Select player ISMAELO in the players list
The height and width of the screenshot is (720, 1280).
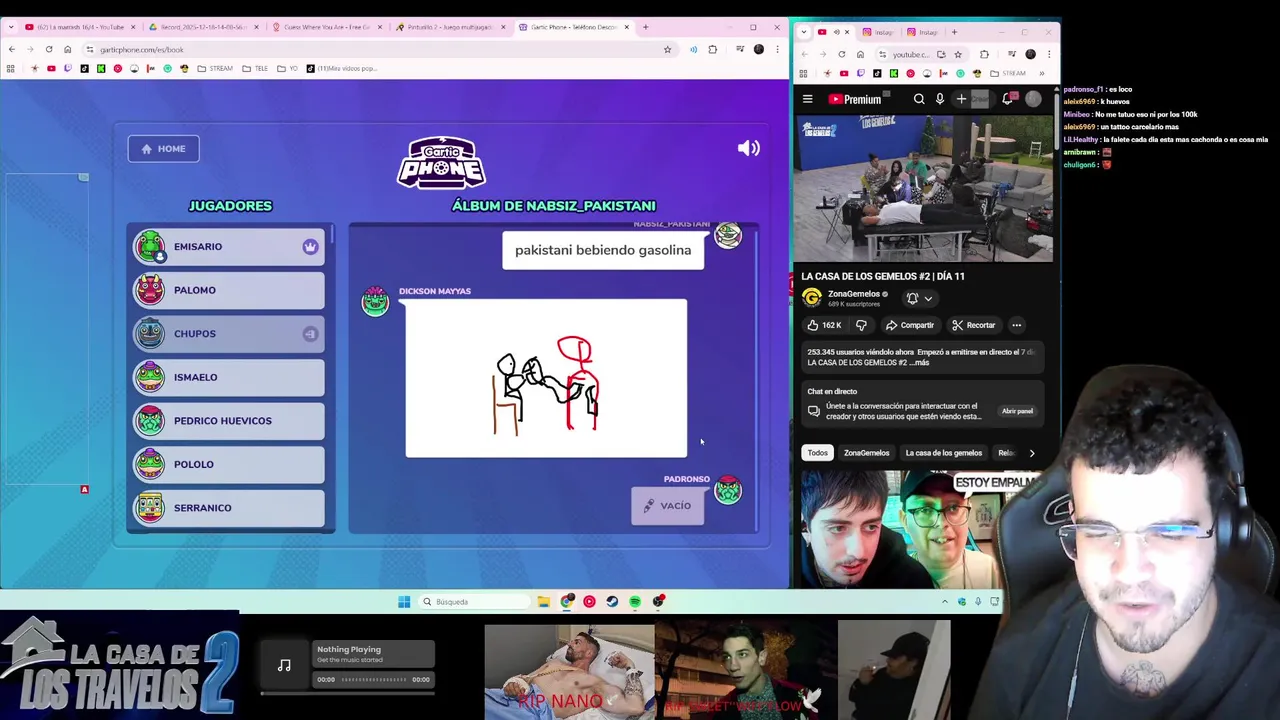(229, 377)
